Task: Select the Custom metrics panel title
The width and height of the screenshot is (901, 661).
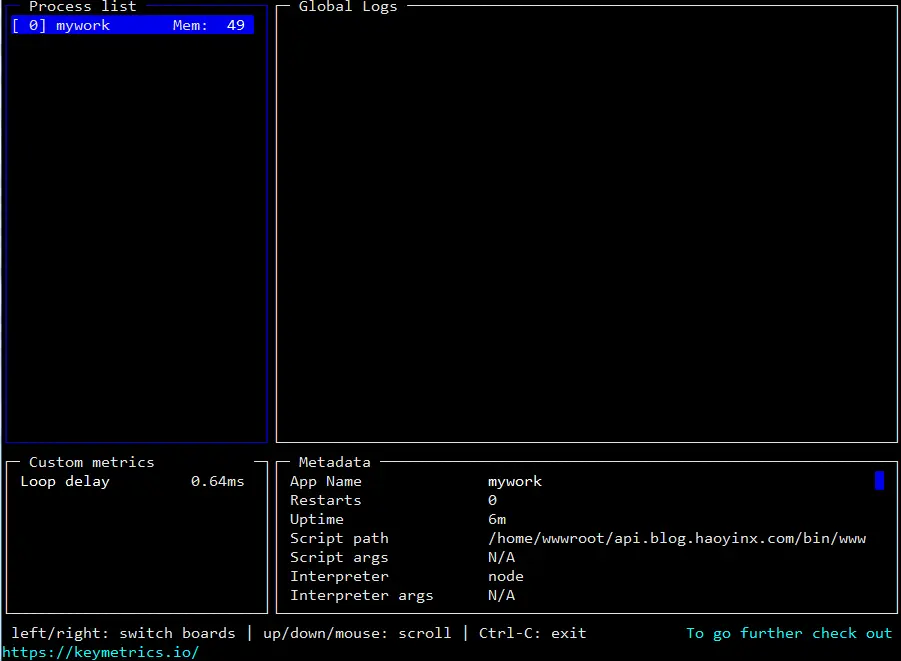Action: [91, 462]
